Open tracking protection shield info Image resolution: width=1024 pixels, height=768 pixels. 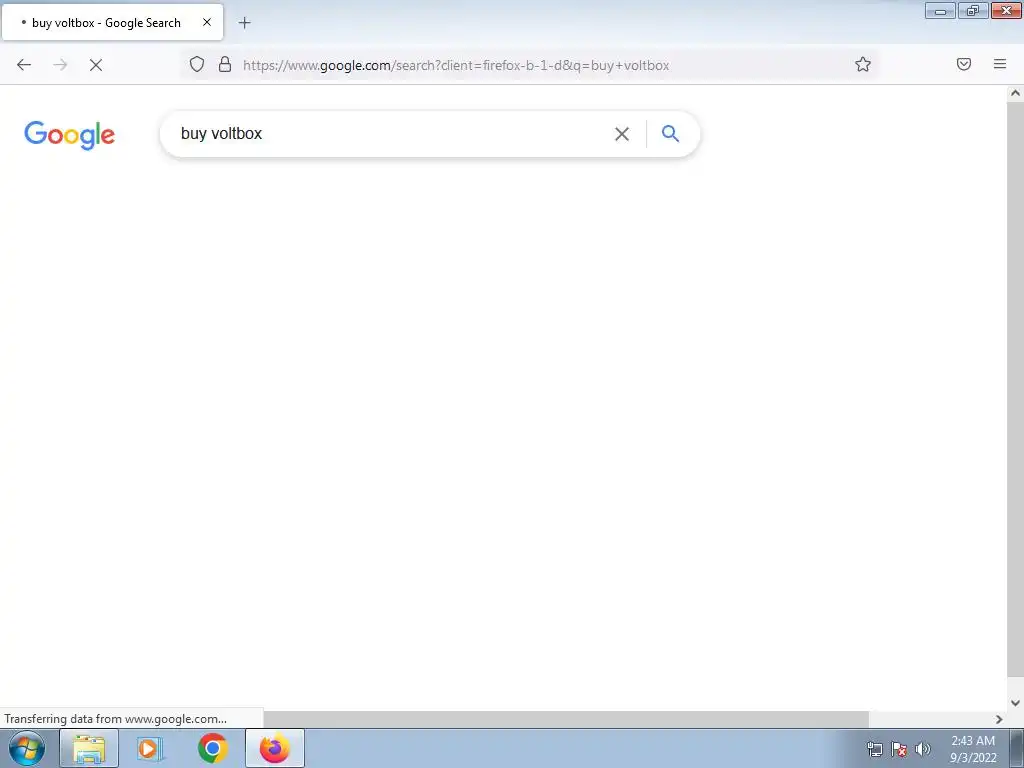pyautogui.click(x=197, y=64)
